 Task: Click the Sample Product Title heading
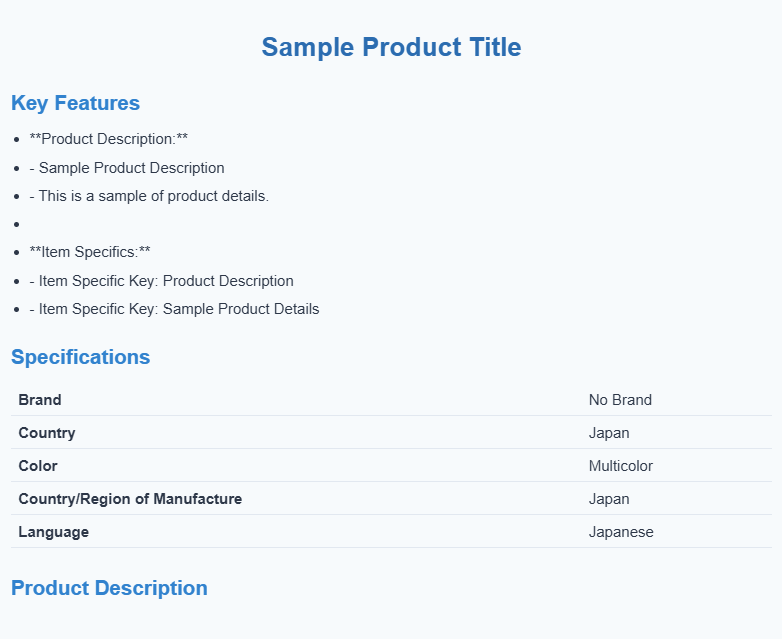(391, 47)
